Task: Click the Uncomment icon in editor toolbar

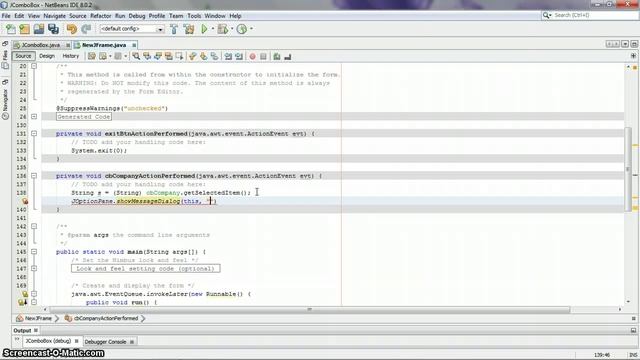Action: coord(288,56)
